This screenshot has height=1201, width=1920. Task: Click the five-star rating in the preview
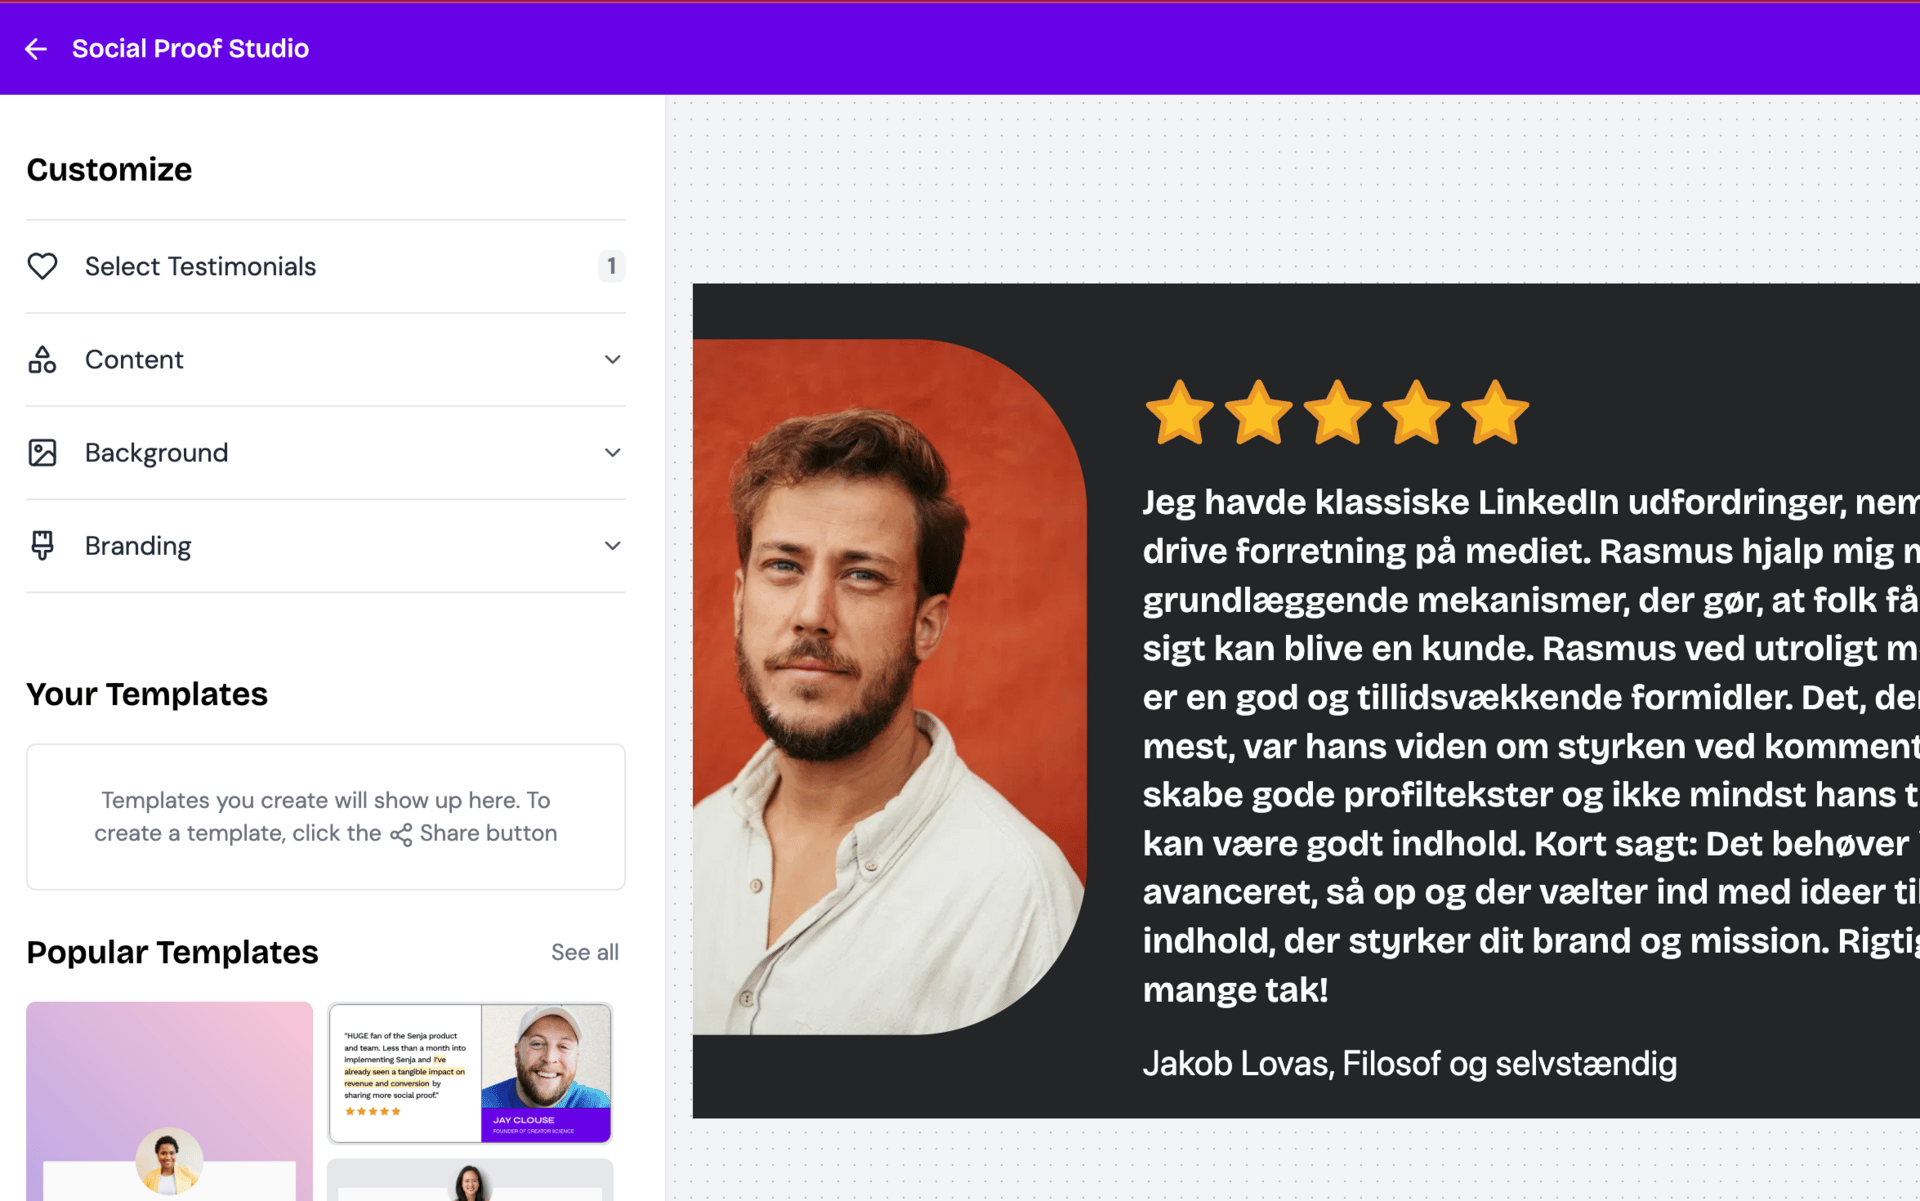[x=1336, y=412]
